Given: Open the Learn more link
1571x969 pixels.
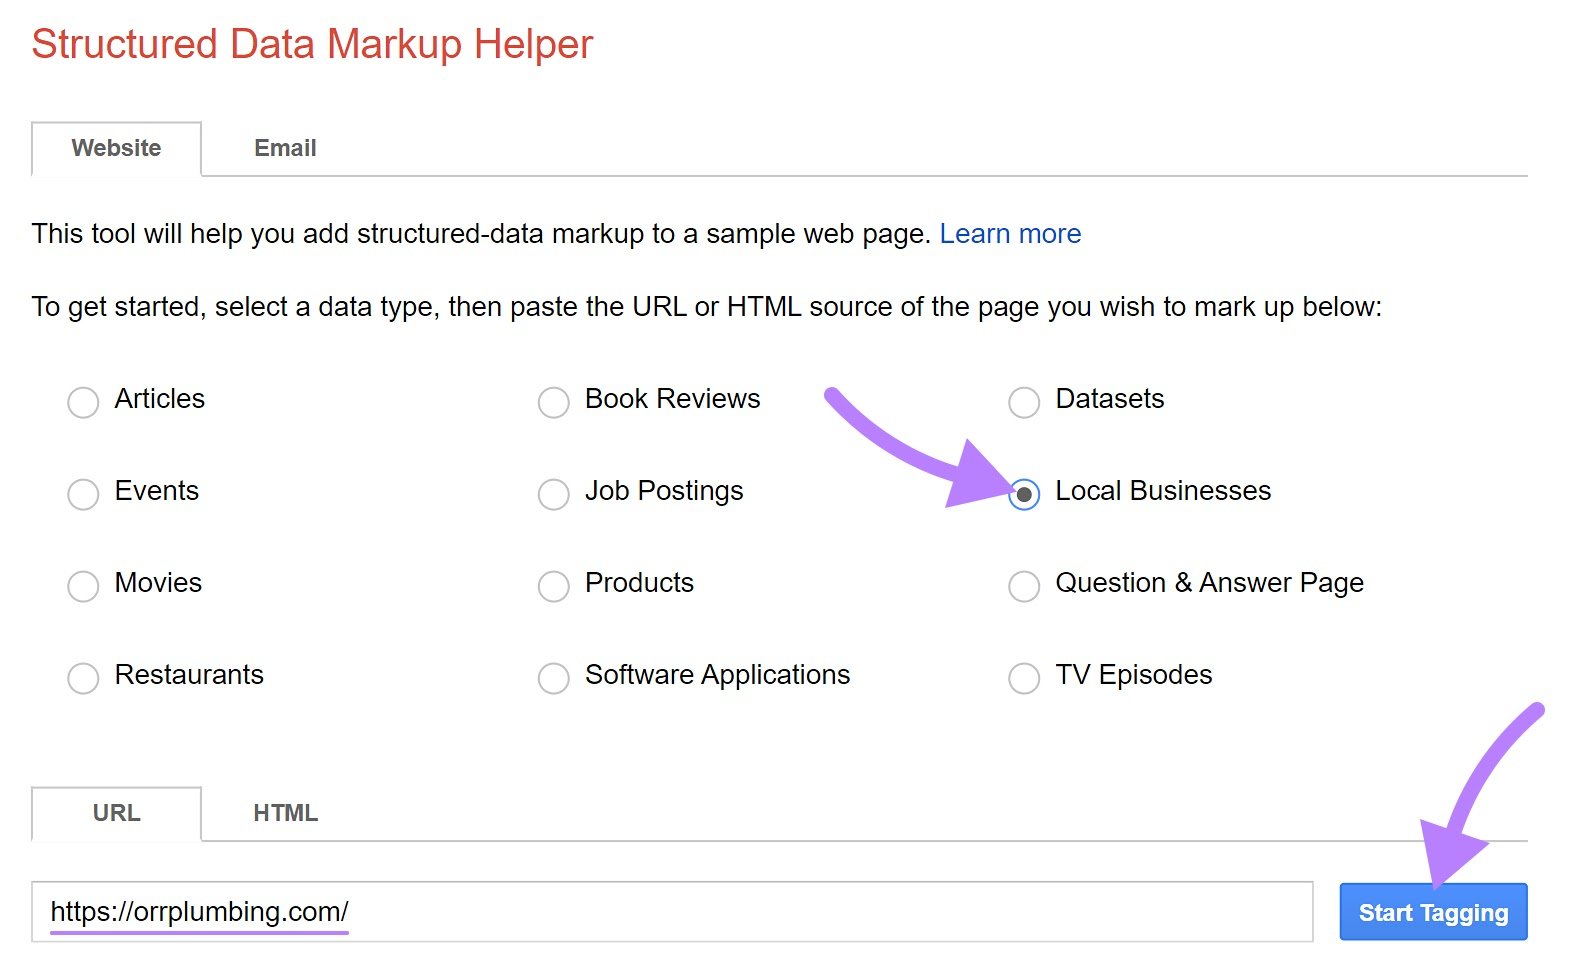Looking at the screenshot, I should 1010,233.
